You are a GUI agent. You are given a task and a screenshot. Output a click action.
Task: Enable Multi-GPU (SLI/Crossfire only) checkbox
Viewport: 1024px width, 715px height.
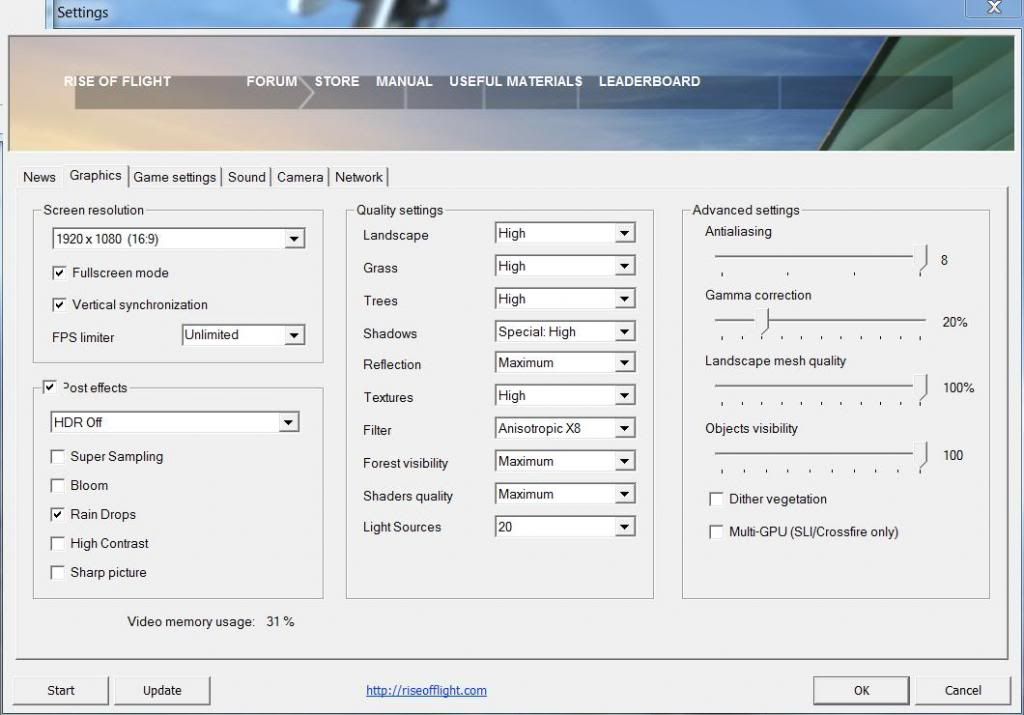point(716,532)
